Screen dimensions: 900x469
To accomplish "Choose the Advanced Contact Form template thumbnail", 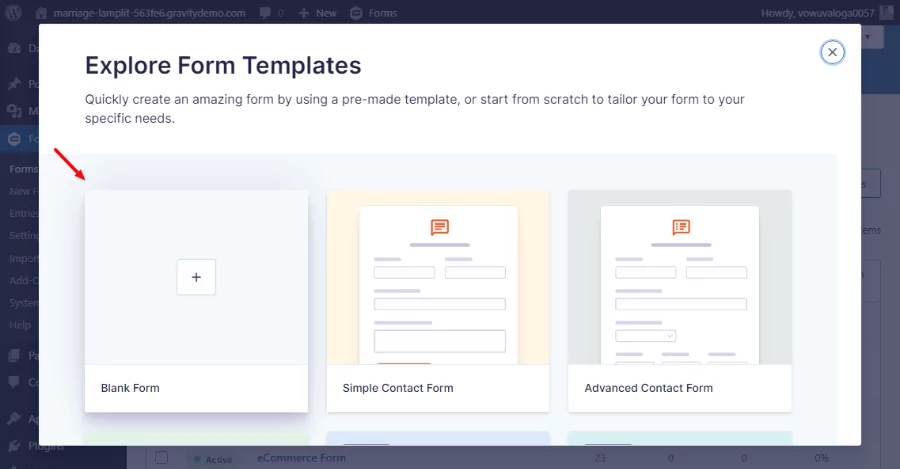I will point(680,277).
